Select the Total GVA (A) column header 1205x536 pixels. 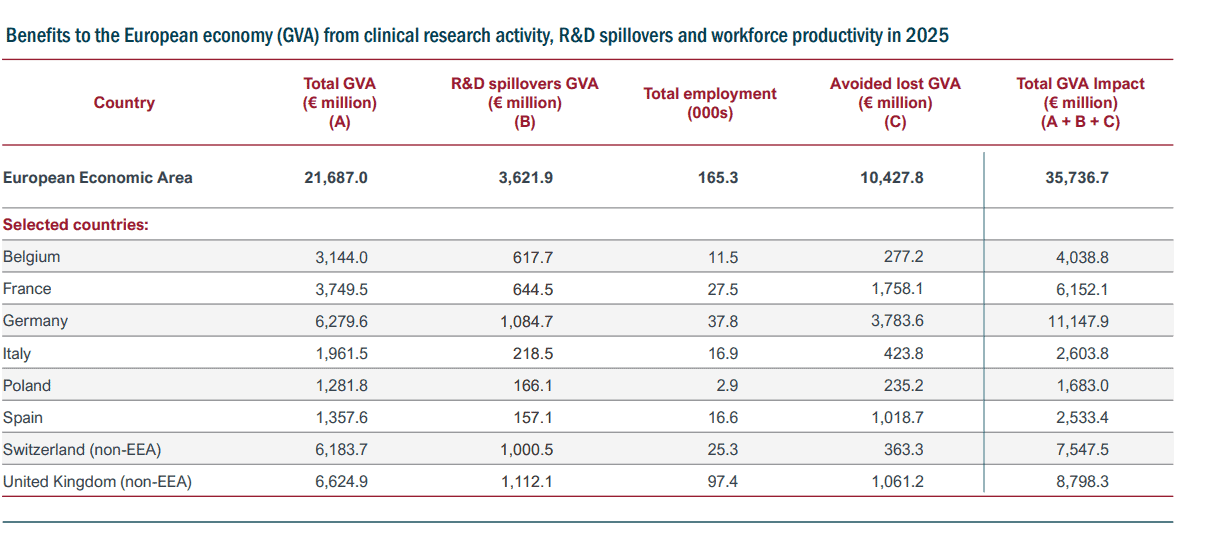click(339, 102)
